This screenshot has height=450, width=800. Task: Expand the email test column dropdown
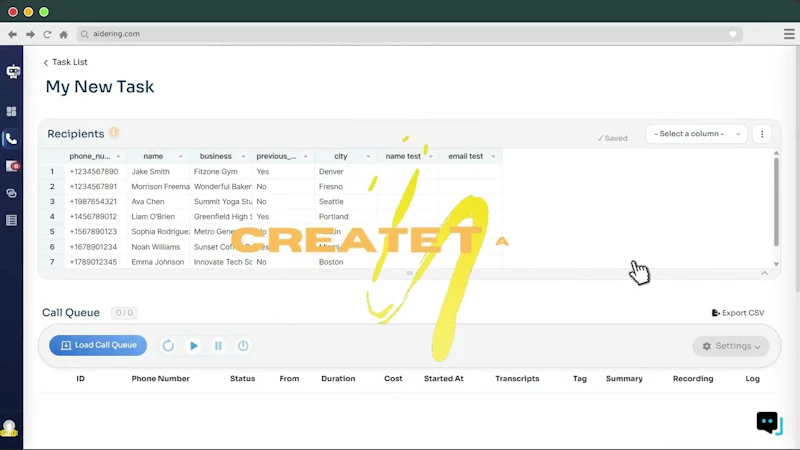pos(493,157)
